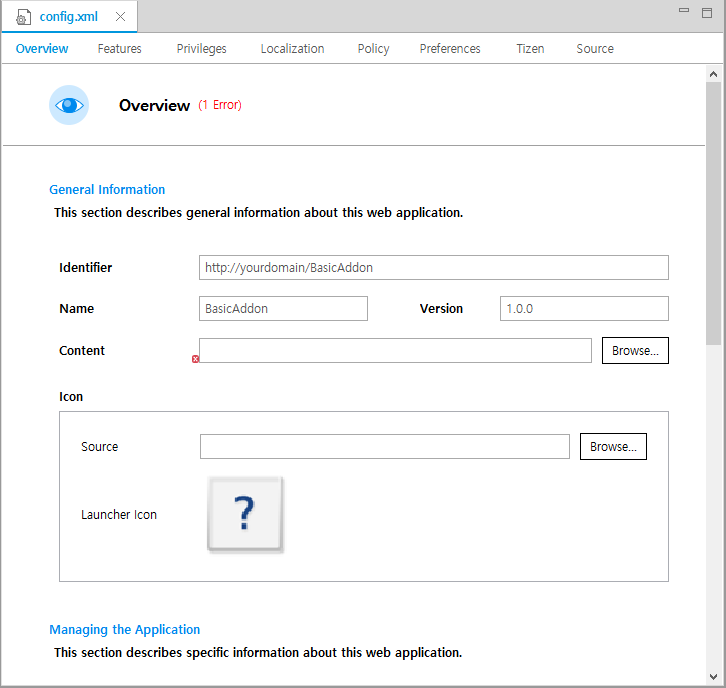Click the config.xml file icon in tab
The width and height of the screenshot is (726, 688).
tap(24, 17)
